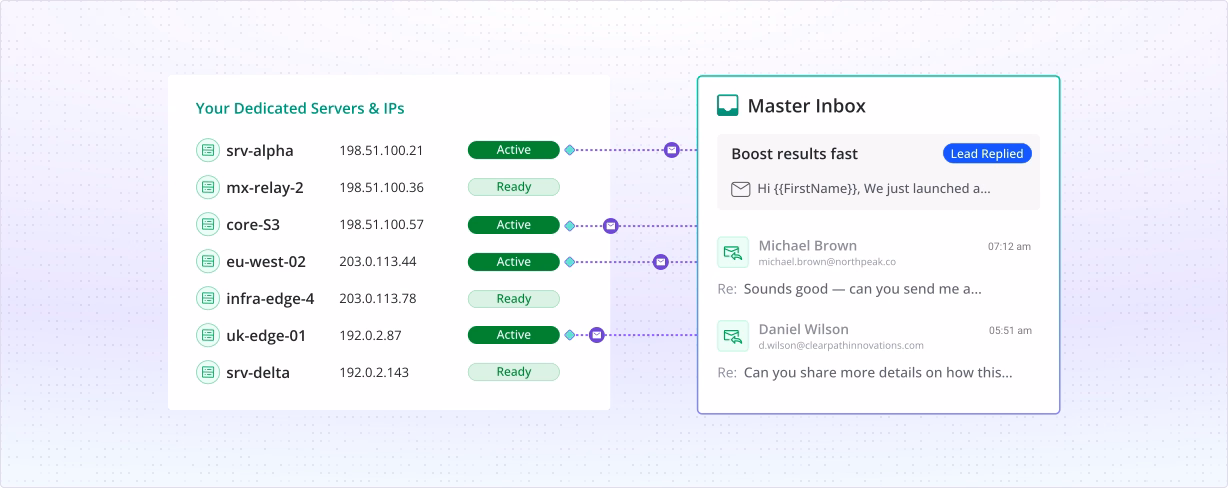Screen dimensions: 1228x488
Task: Click the eu-west-02 server icon
Action: pos(207,262)
